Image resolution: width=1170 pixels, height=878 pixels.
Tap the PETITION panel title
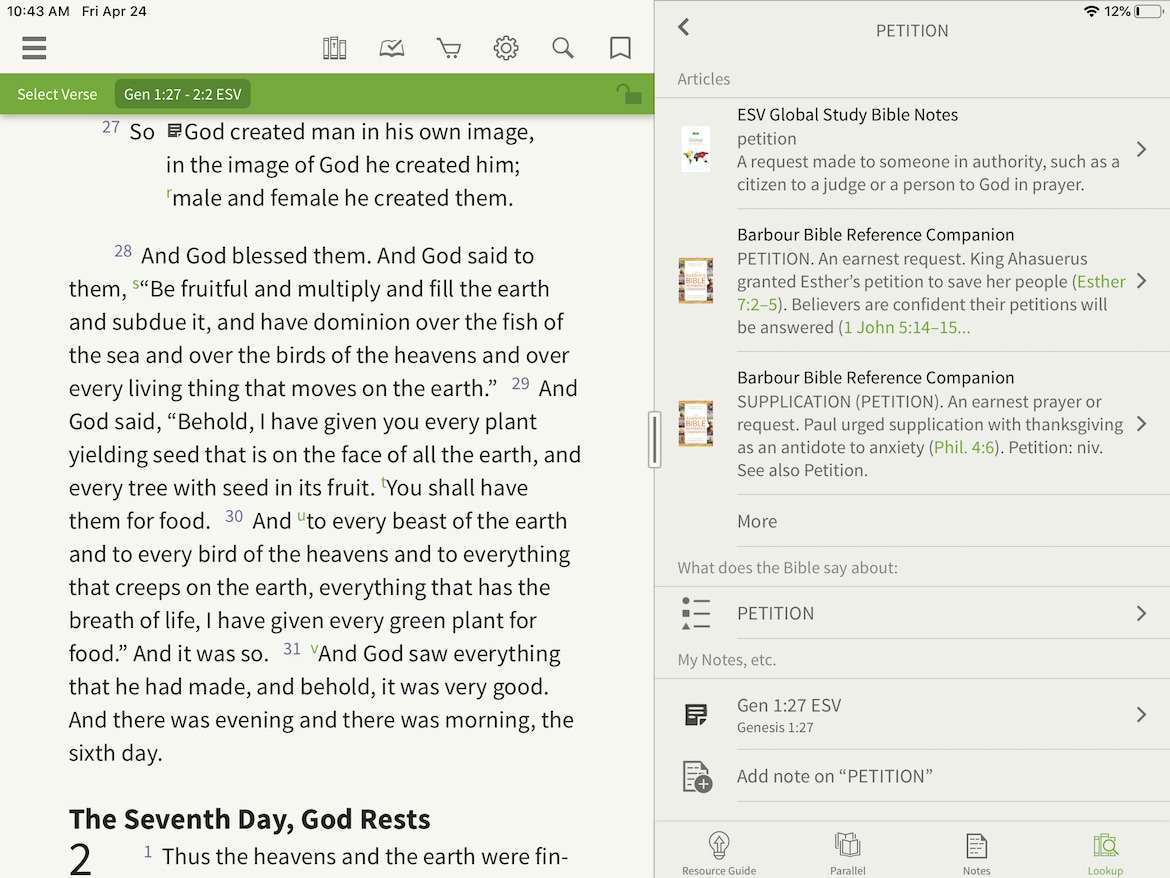[912, 31]
